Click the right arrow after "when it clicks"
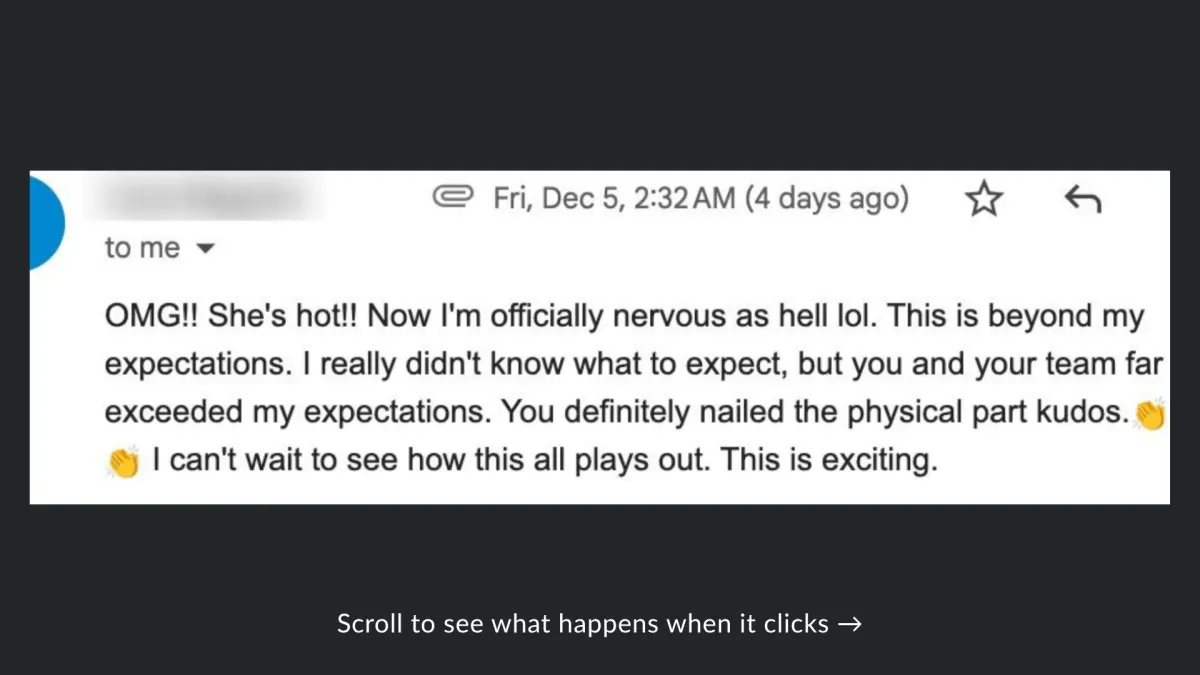 point(849,625)
